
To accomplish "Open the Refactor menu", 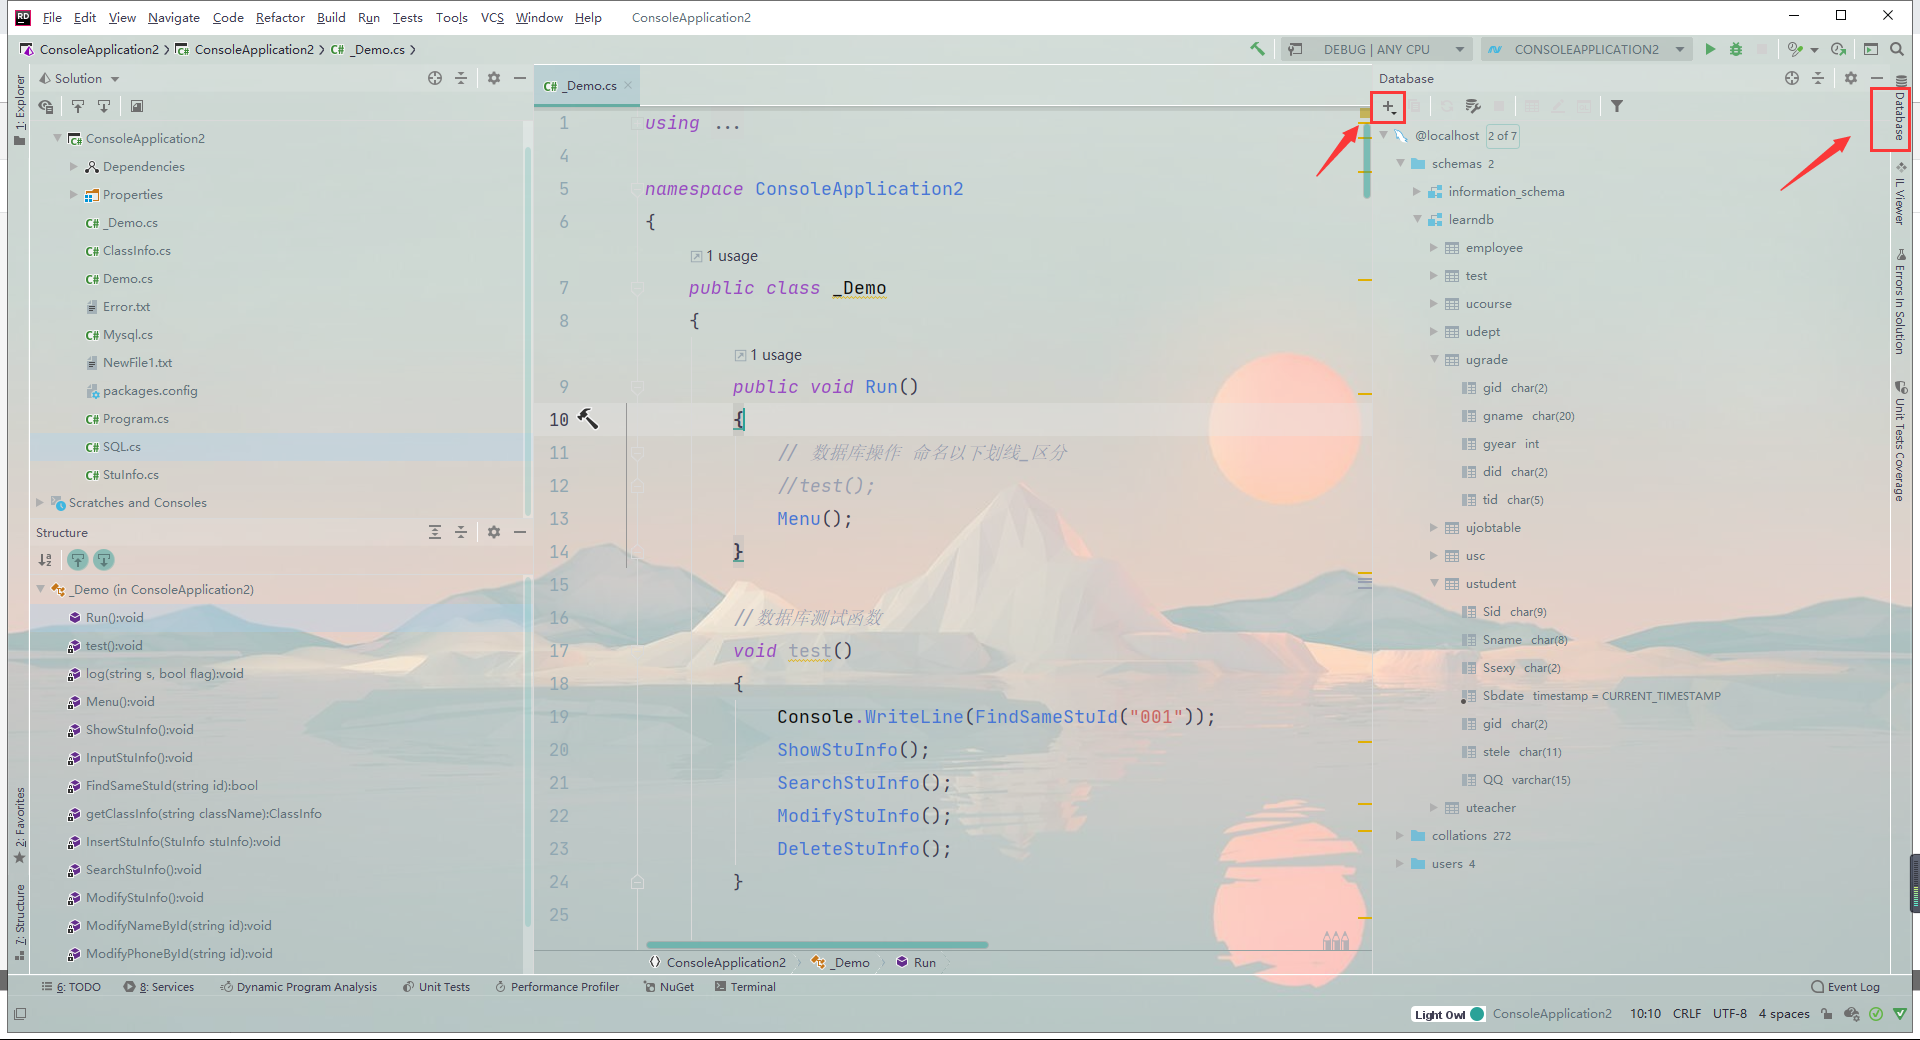I will (280, 17).
